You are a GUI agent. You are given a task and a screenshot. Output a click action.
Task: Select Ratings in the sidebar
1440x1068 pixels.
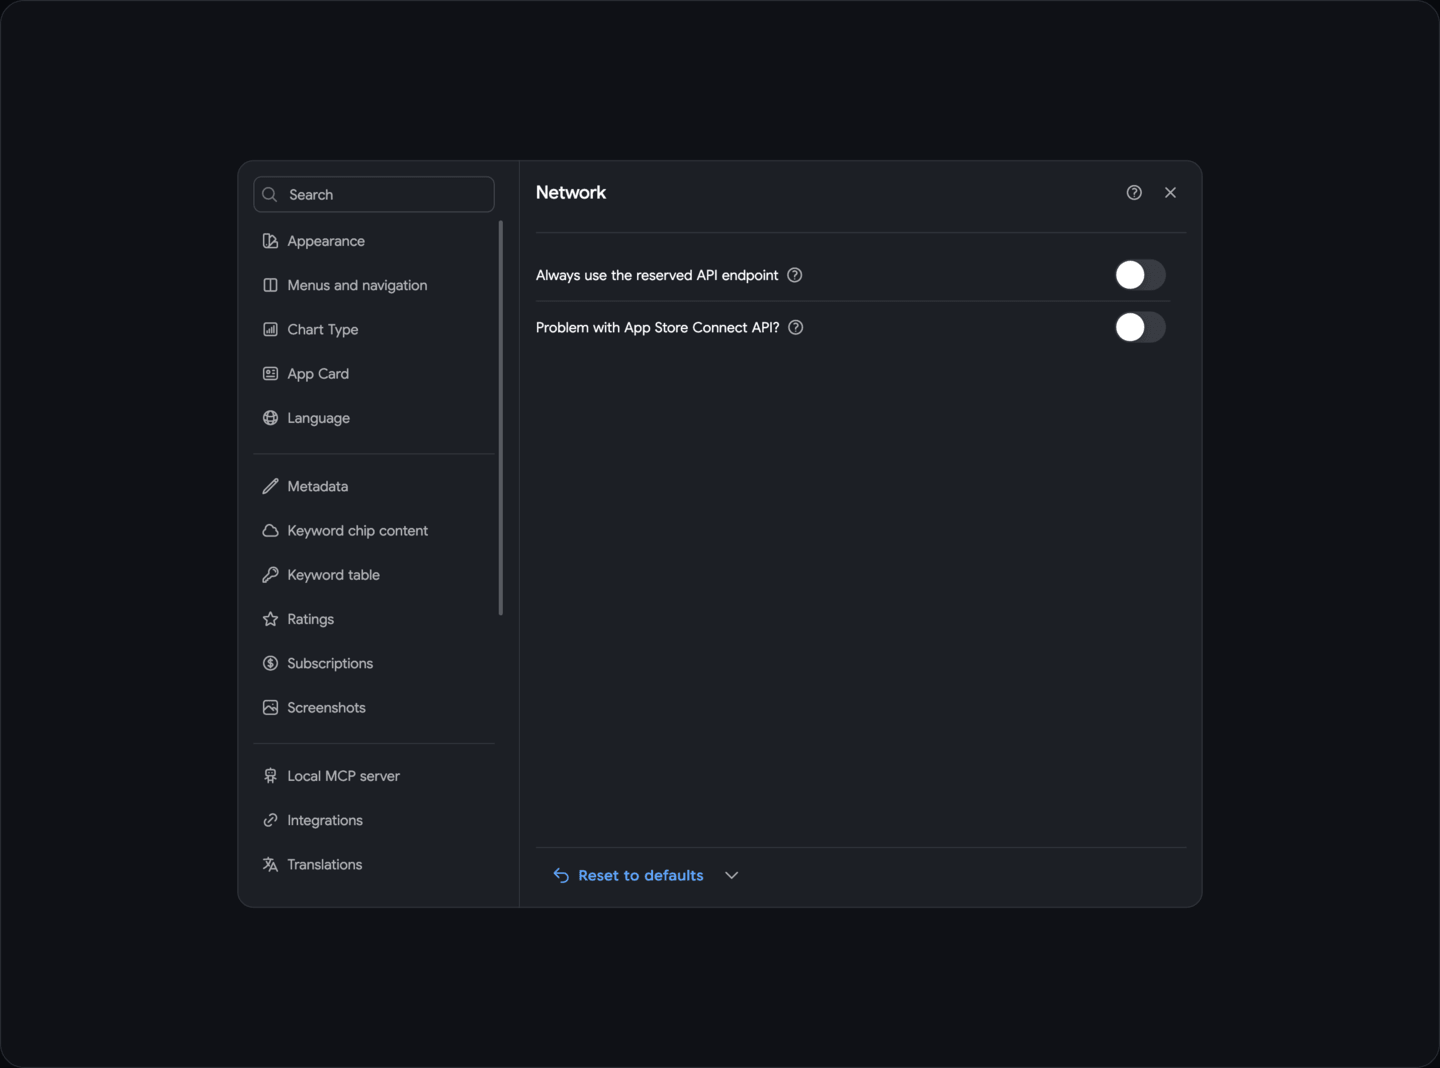(x=374, y=619)
